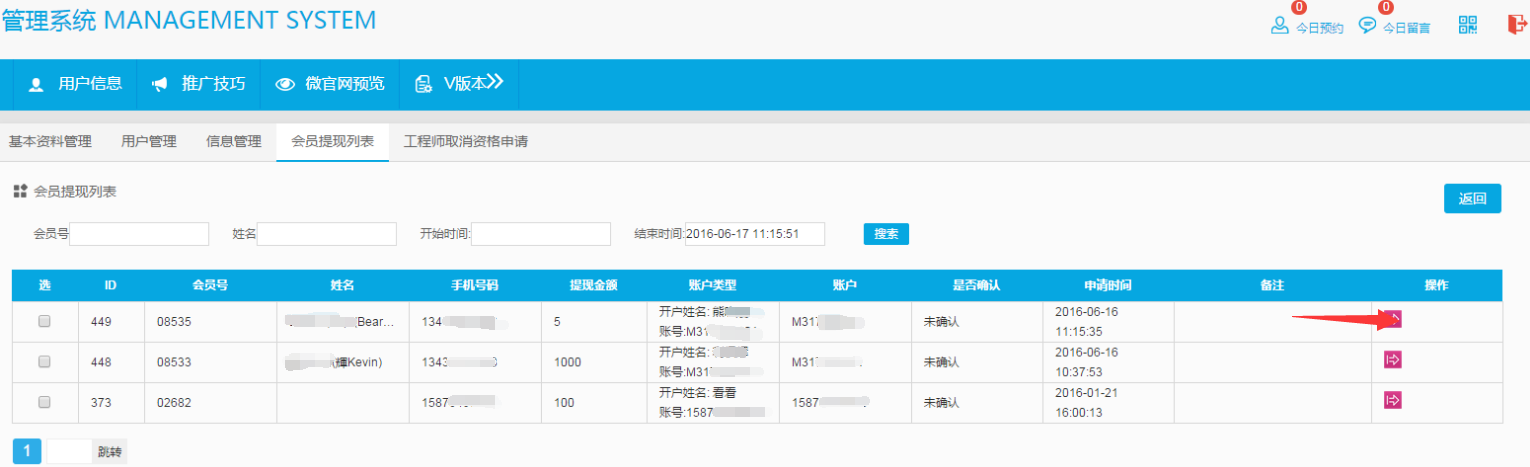Click the red logout icon
This screenshot has width=1530, height=467.
(1517, 26)
